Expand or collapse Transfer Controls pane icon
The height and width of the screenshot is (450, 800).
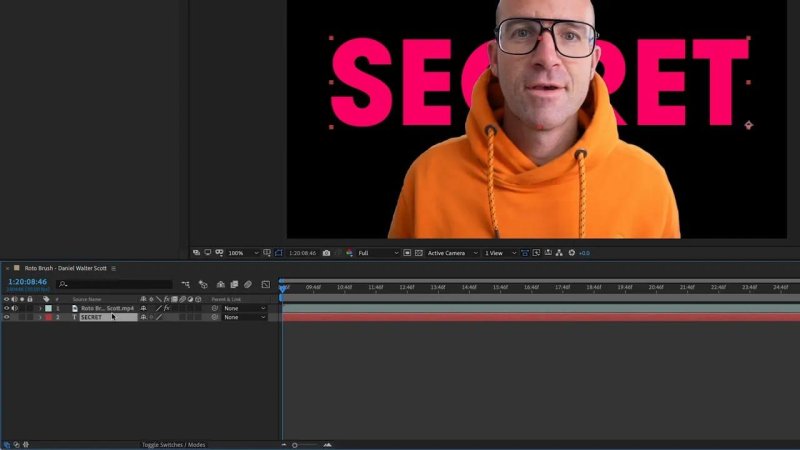(16, 444)
